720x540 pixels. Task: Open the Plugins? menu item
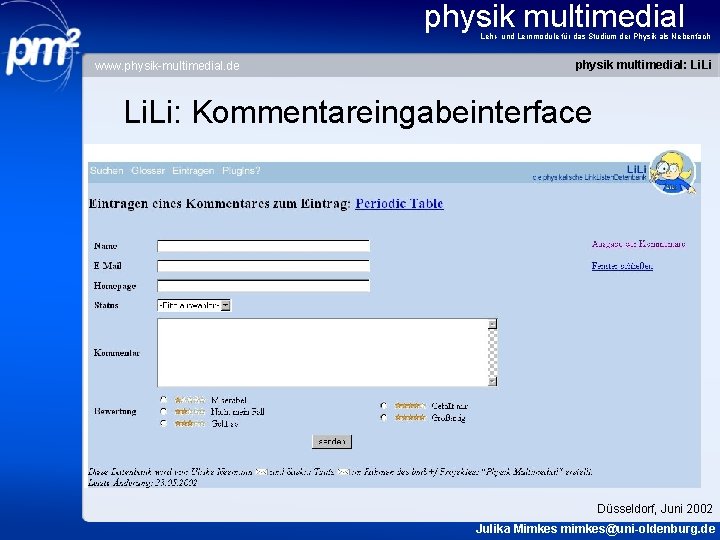(241, 171)
